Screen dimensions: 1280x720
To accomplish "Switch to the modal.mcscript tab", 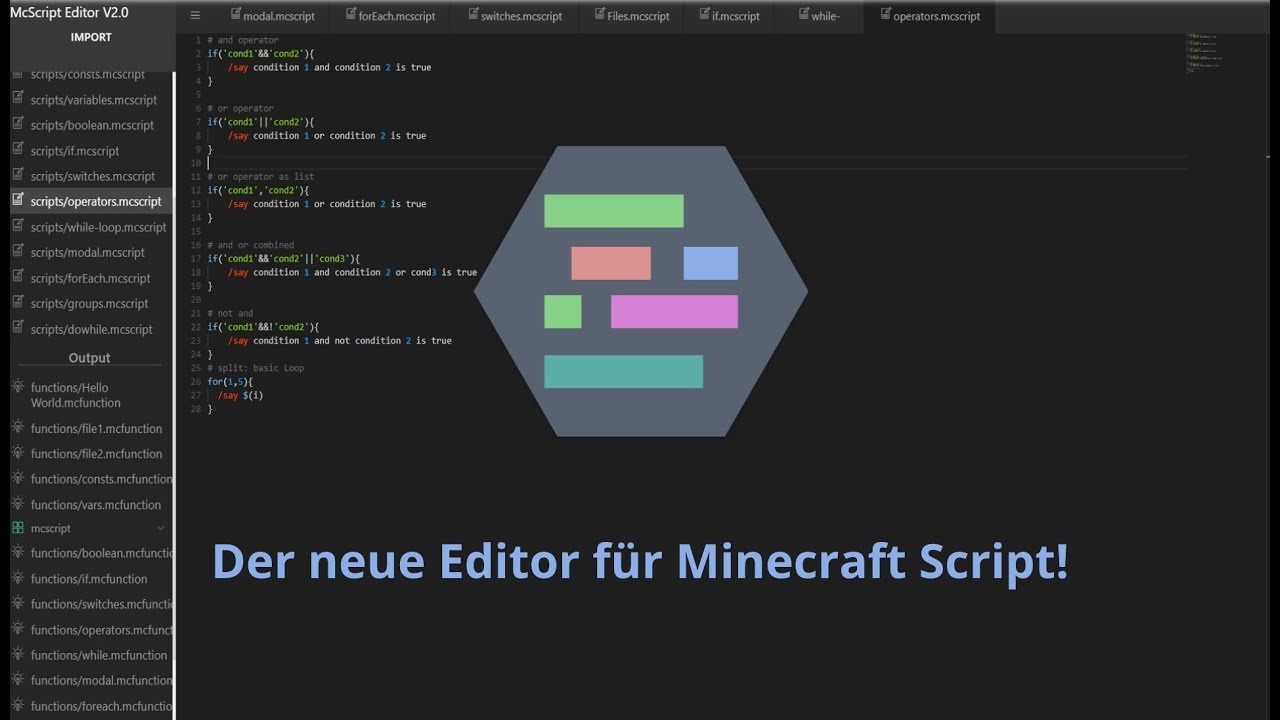I will pyautogui.click(x=272, y=16).
